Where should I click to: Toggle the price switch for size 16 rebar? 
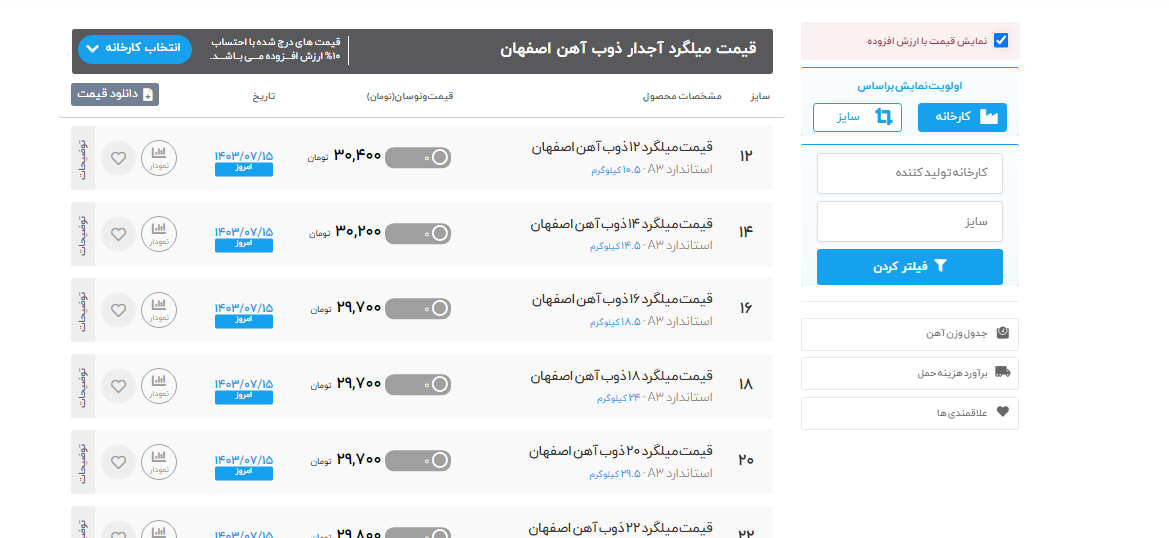[418, 309]
